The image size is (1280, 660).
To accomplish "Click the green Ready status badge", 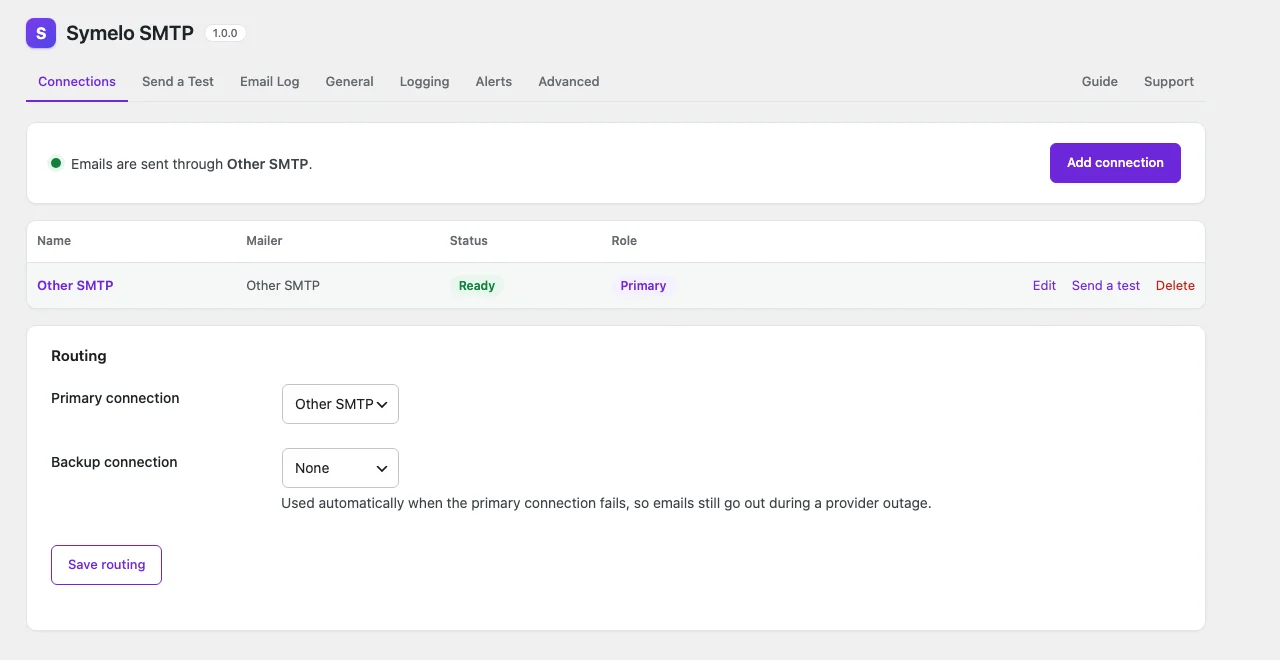I will [x=477, y=286].
